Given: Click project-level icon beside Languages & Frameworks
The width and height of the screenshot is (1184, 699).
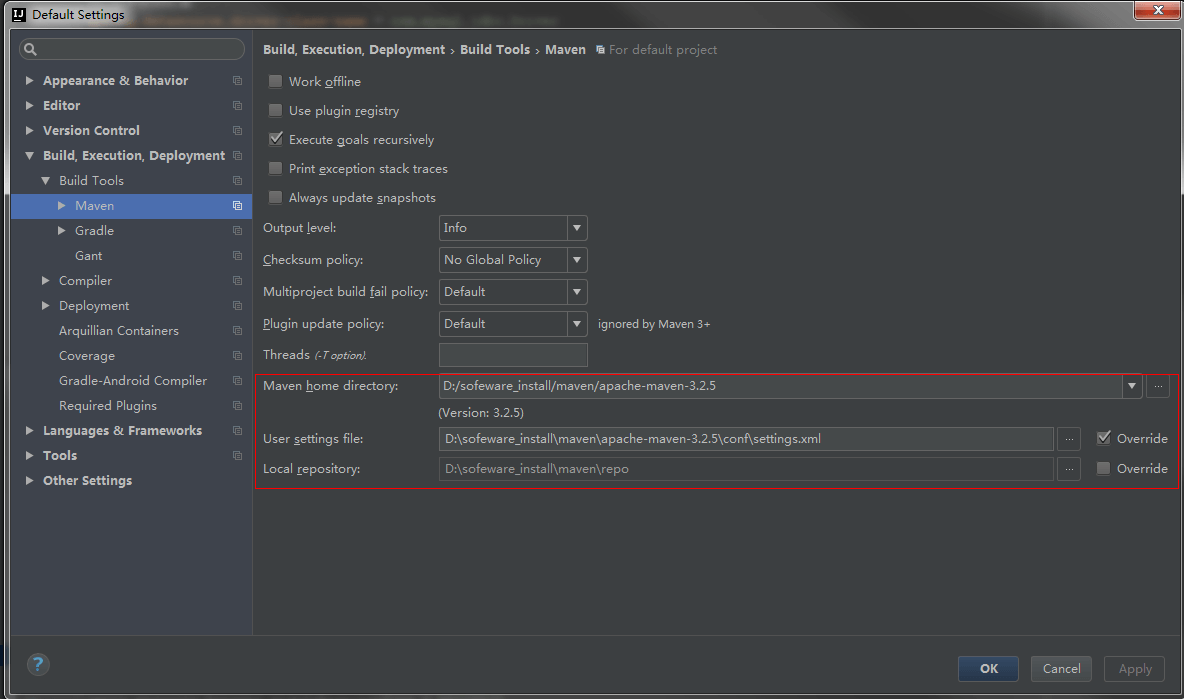Looking at the screenshot, I should (237, 430).
